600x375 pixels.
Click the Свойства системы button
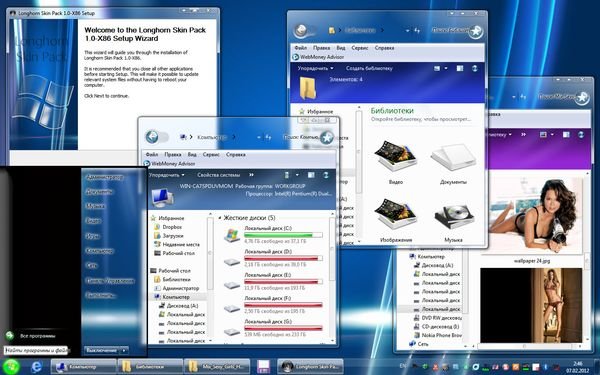click(x=218, y=175)
